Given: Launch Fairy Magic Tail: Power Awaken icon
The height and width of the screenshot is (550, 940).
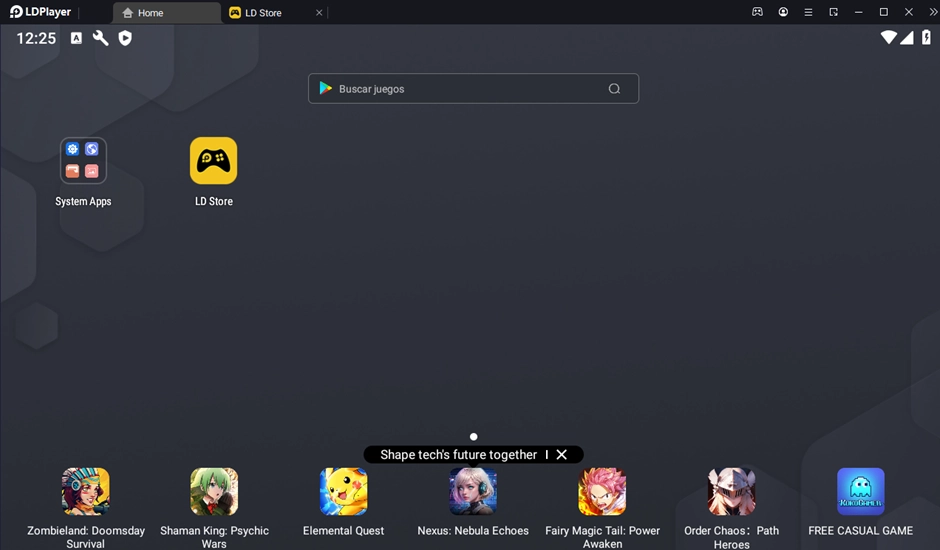Looking at the screenshot, I should [x=602, y=491].
